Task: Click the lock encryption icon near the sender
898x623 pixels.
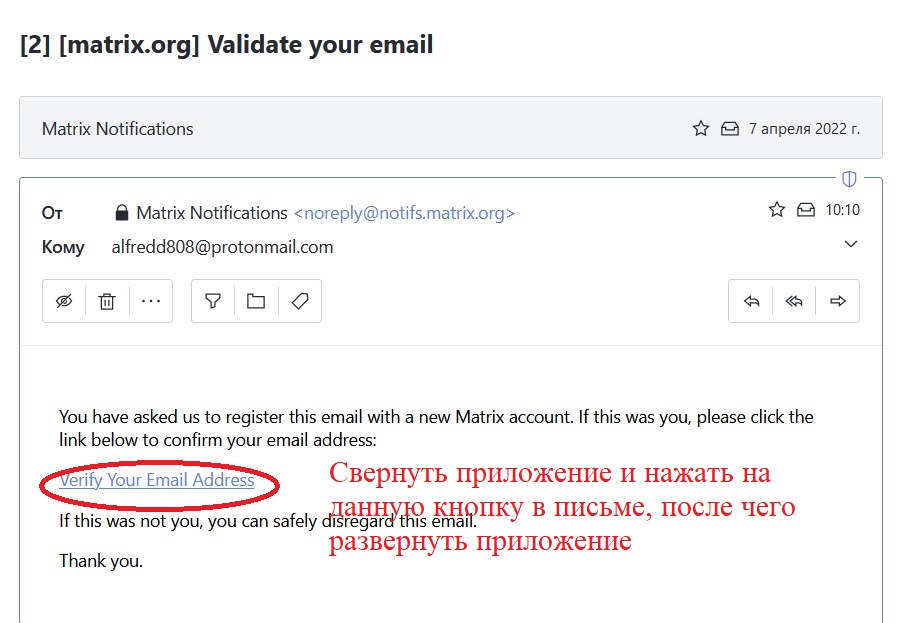Action: point(122,213)
